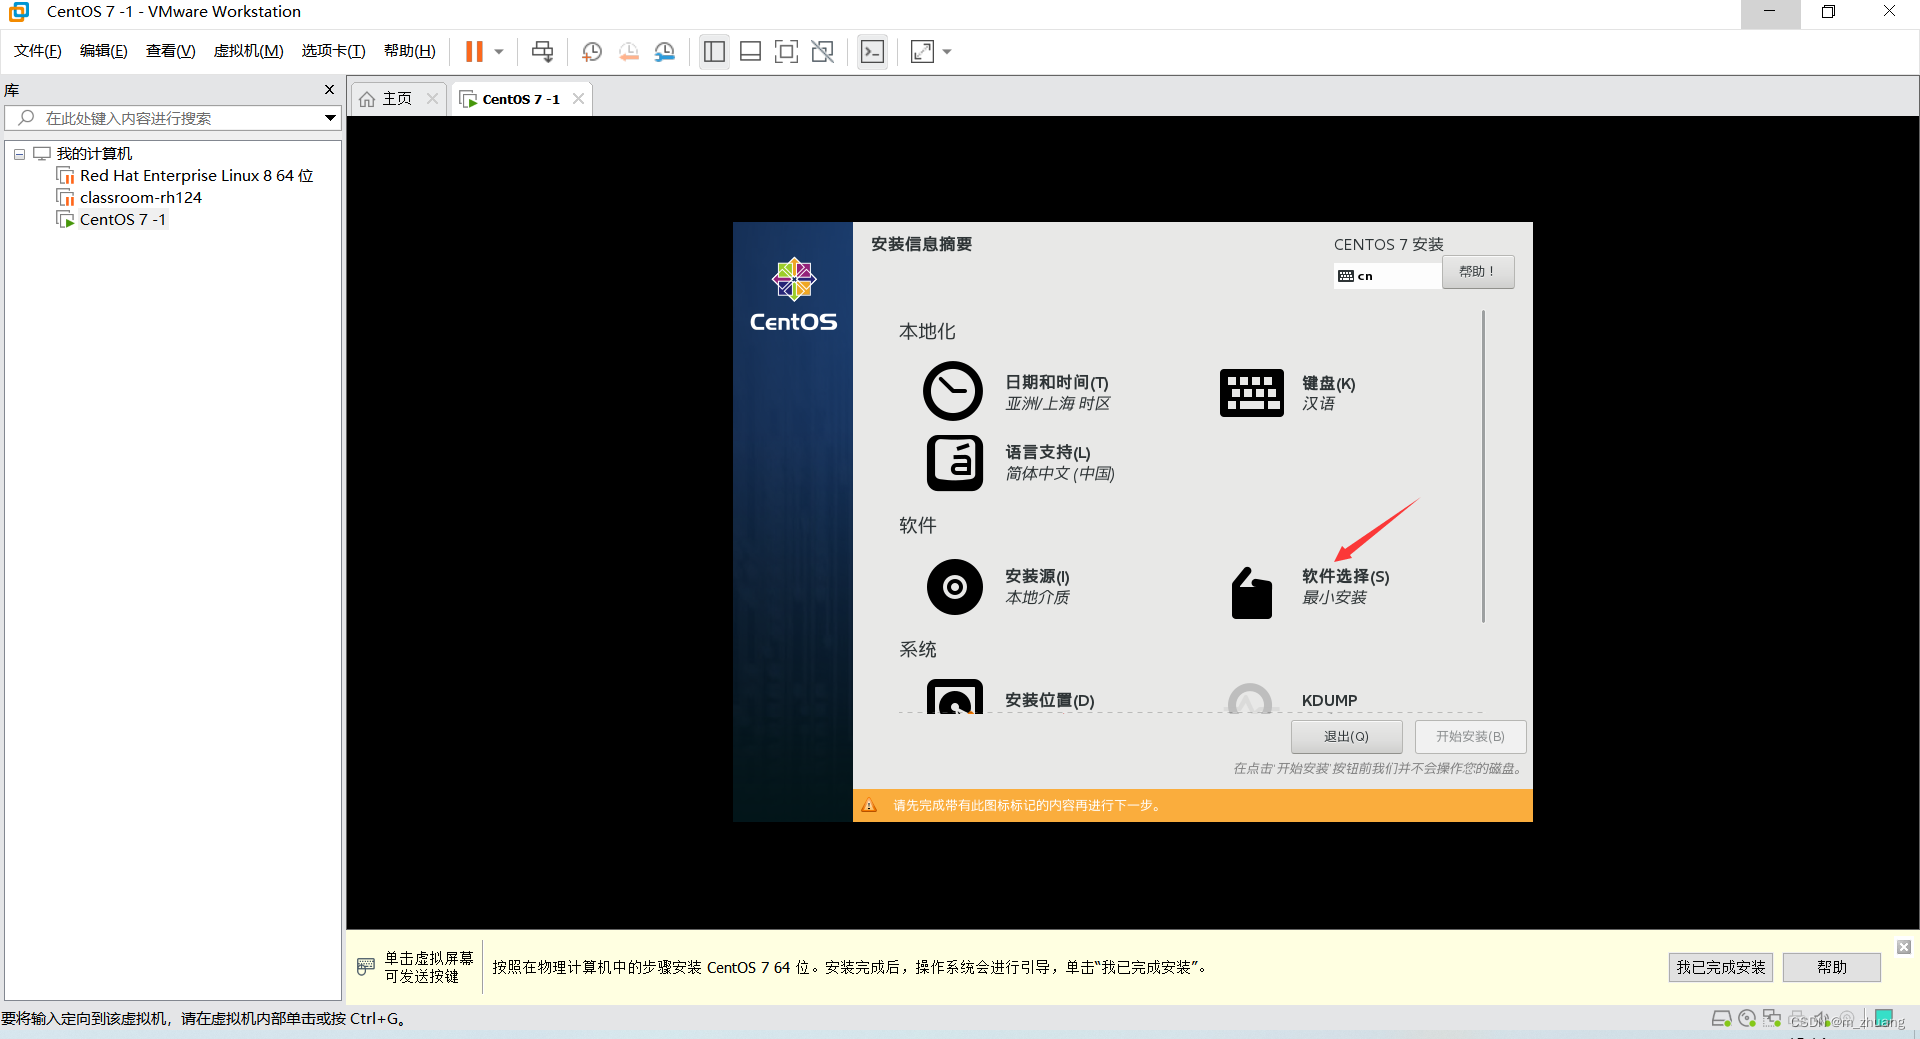Screen dimensions: 1920x1039
Task: Open the snapshot manager
Action: tap(665, 51)
